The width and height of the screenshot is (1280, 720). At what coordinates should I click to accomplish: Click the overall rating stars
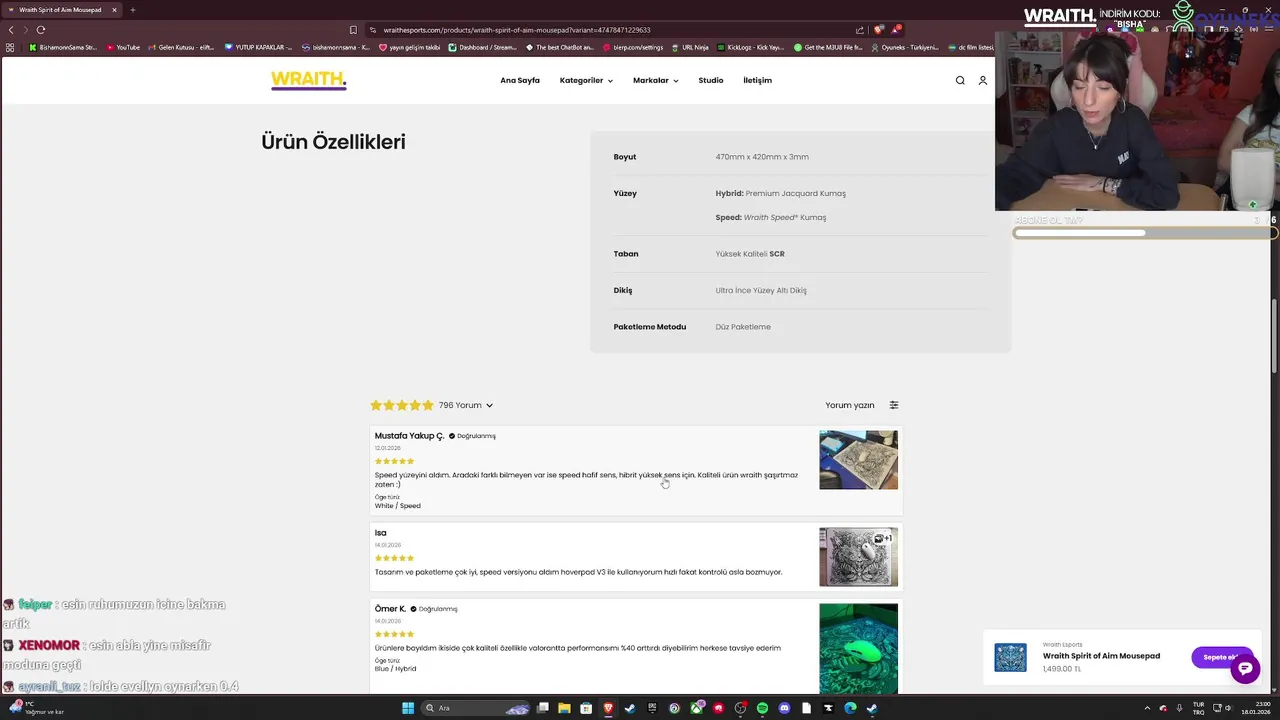pos(402,405)
